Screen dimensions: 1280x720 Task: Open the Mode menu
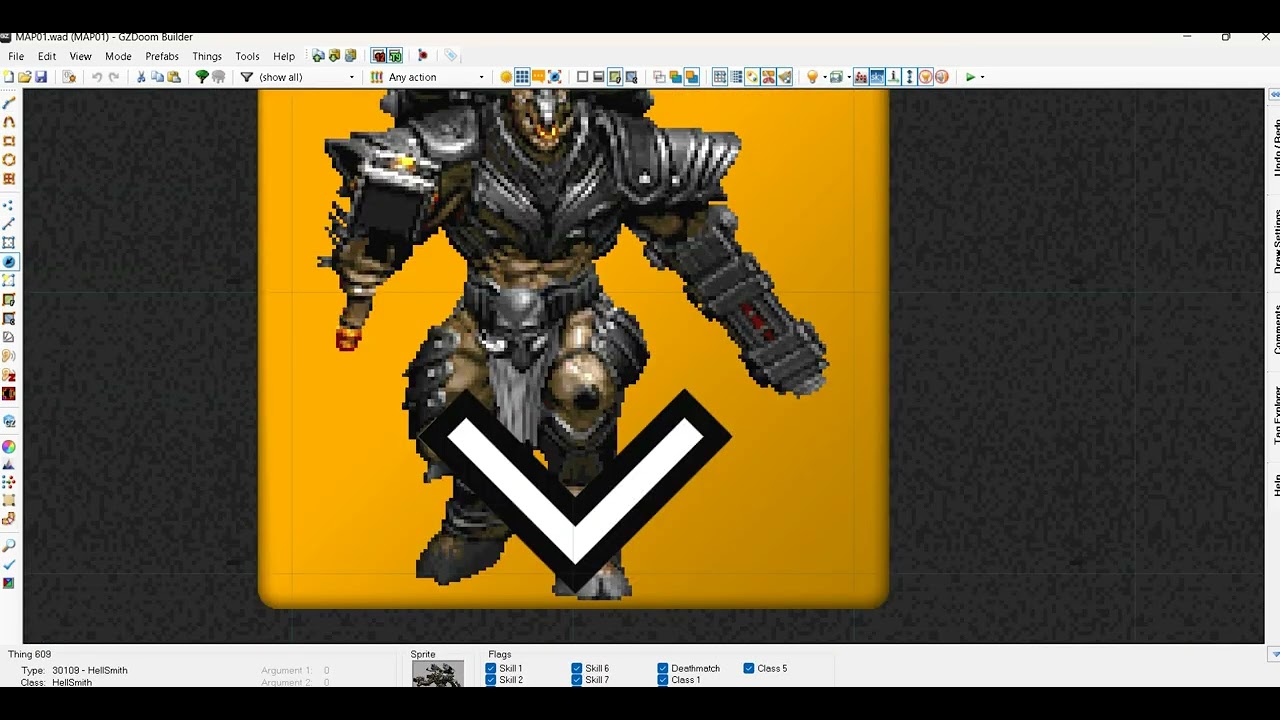pyautogui.click(x=118, y=56)
